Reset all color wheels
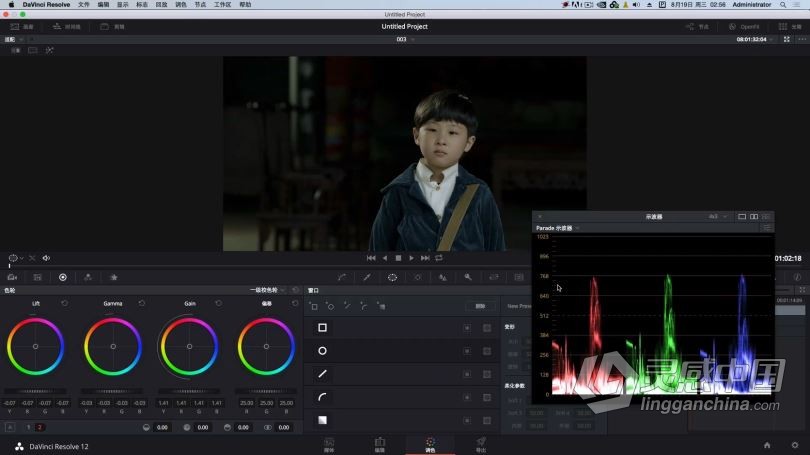 [295, 290]
